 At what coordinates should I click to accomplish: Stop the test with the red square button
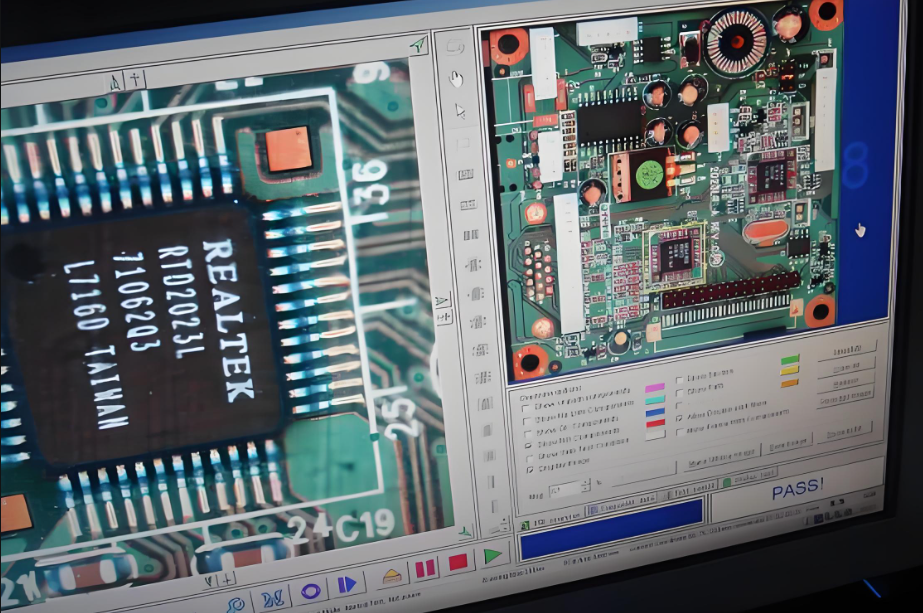(458, 562)
